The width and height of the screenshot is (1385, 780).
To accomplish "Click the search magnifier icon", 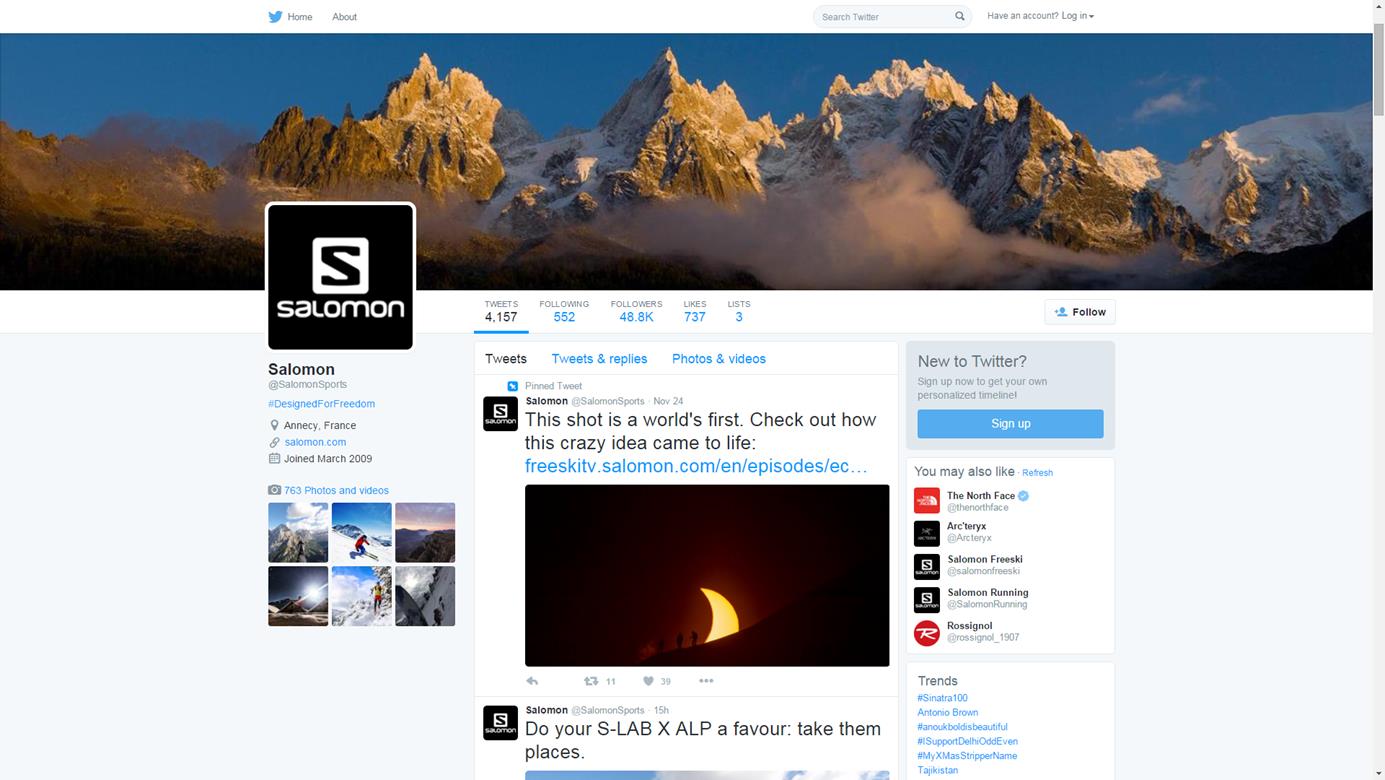I will (x=960, y=16).
